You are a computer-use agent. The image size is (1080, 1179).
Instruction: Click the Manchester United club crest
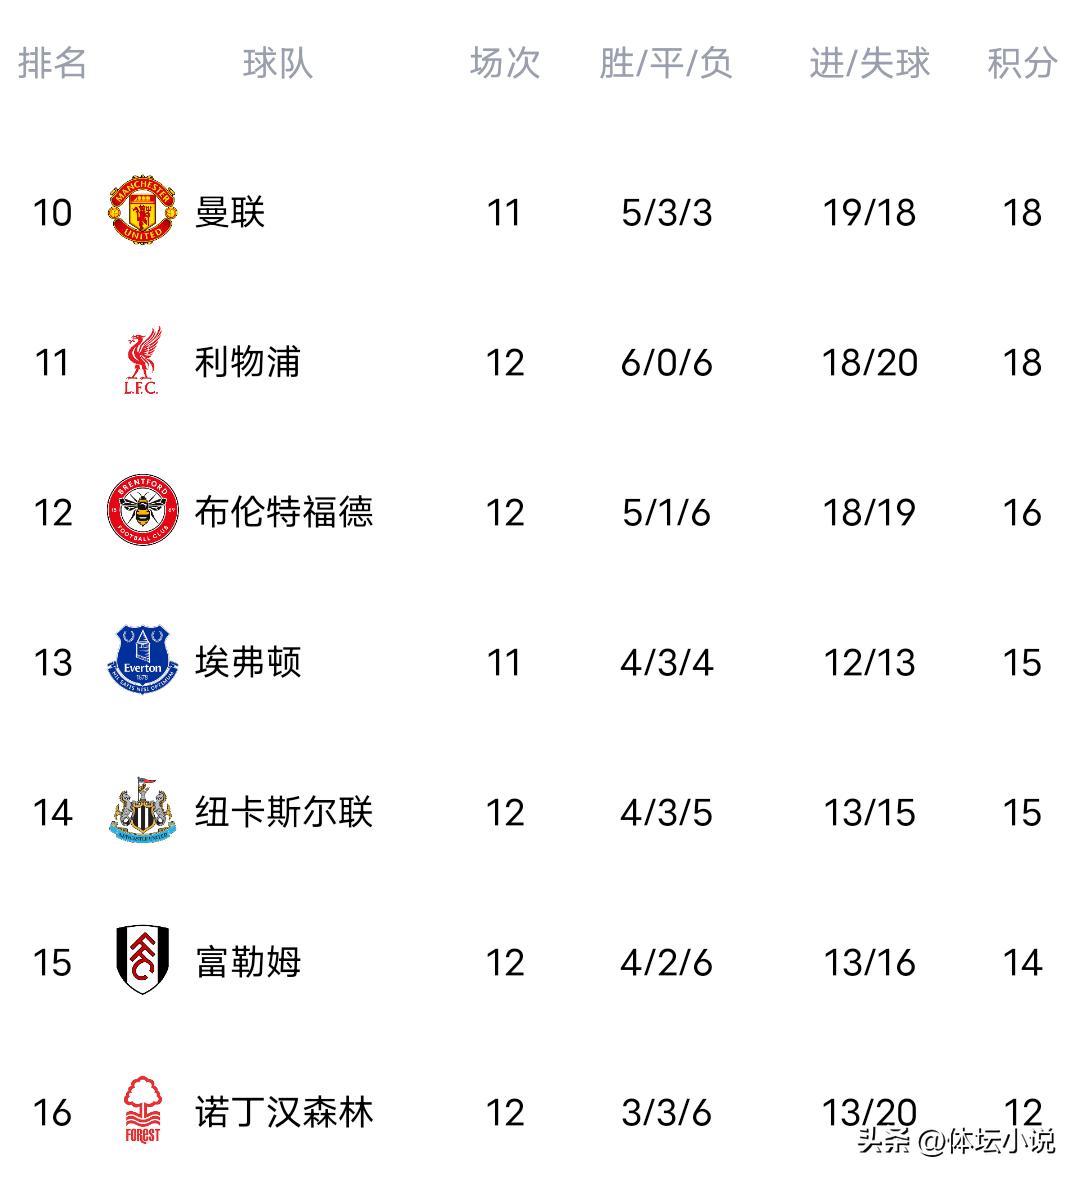pyautogui.click(x=142, y=211)
